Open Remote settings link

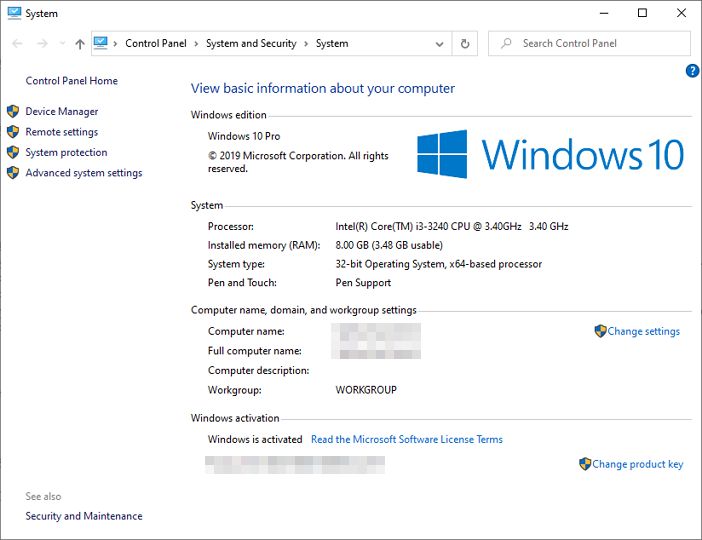pos(62,132)
